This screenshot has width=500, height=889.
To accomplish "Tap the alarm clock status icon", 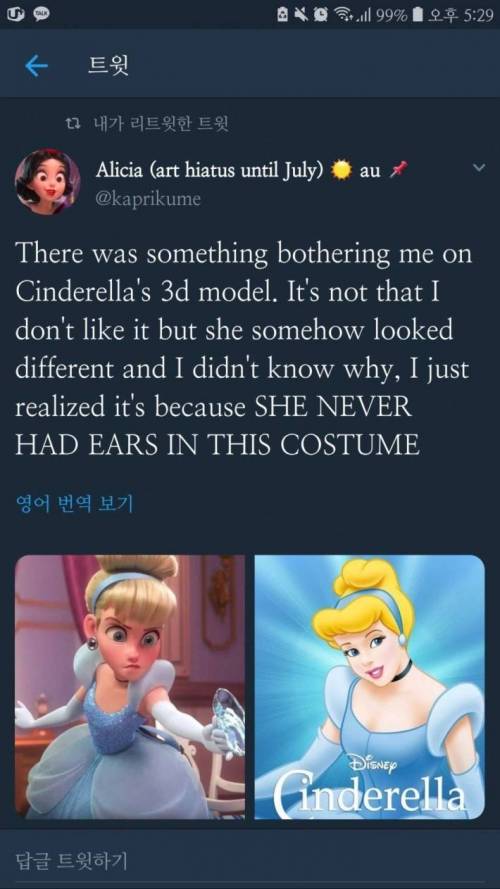I will [x=323, y=15].
